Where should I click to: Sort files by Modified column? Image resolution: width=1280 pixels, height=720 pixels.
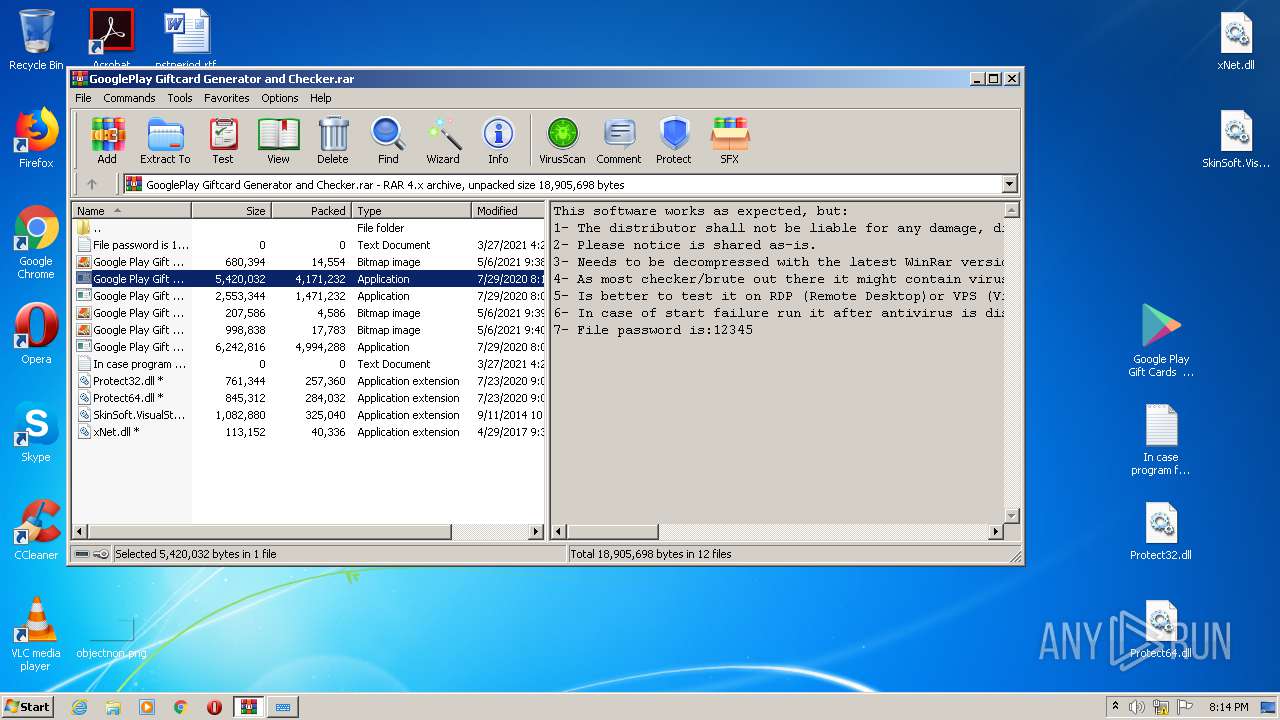coord(508,211)
